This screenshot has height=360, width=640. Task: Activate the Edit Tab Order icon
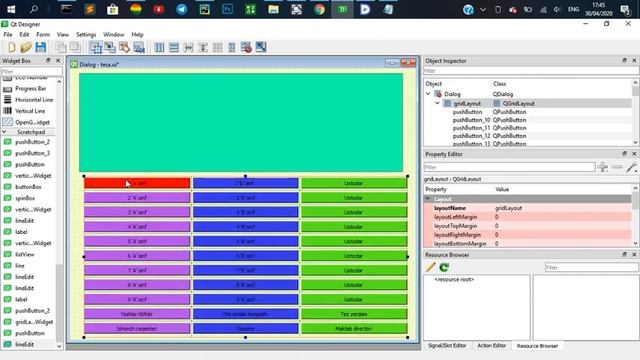pos(139,47)
